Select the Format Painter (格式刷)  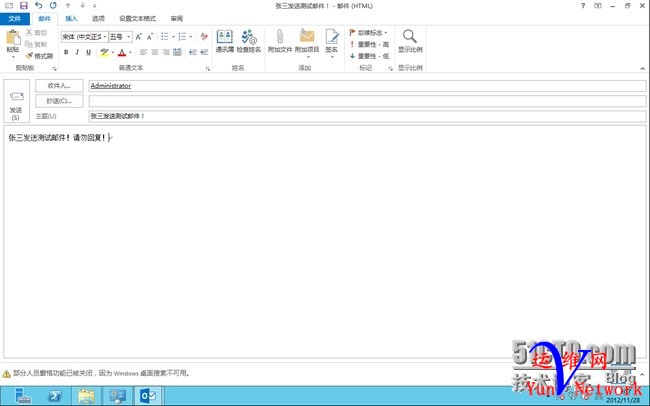click(39, 56)
